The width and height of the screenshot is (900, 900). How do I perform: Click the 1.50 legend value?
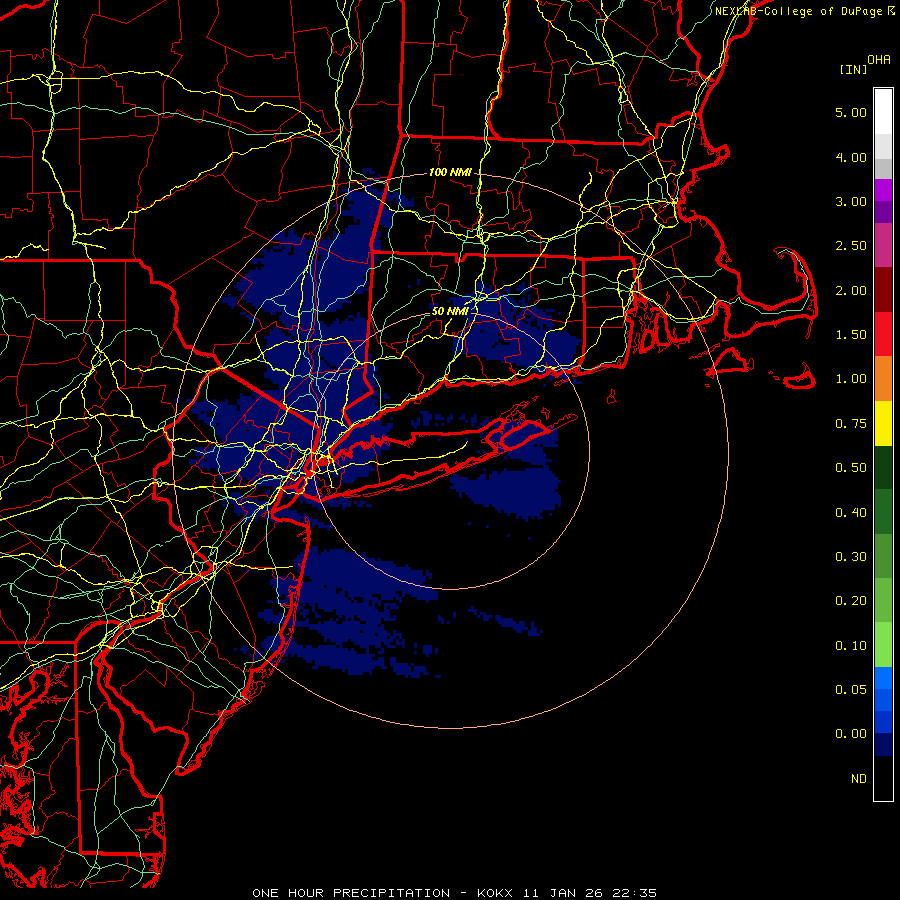(851, 335)
